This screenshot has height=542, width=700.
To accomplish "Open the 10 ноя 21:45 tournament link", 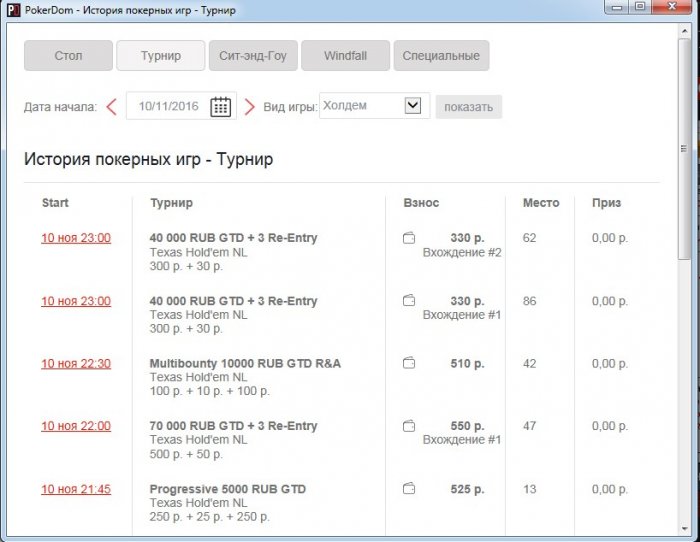I will click(76, 489).
